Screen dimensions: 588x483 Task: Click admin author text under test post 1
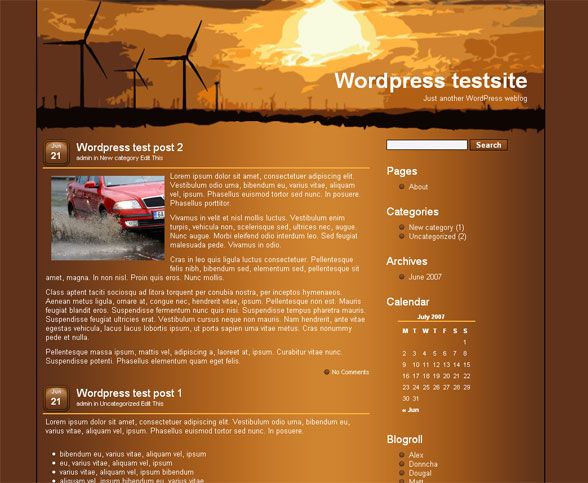pyautogui.click(x=84, y=404)
